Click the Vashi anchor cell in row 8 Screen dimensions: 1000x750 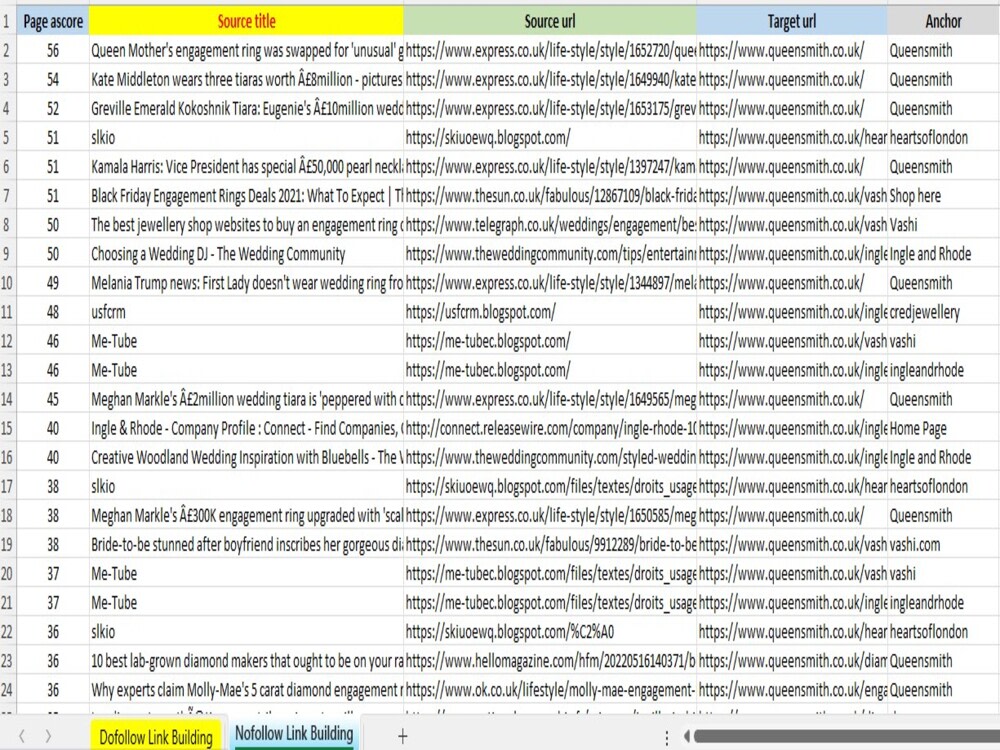point(943,224)
